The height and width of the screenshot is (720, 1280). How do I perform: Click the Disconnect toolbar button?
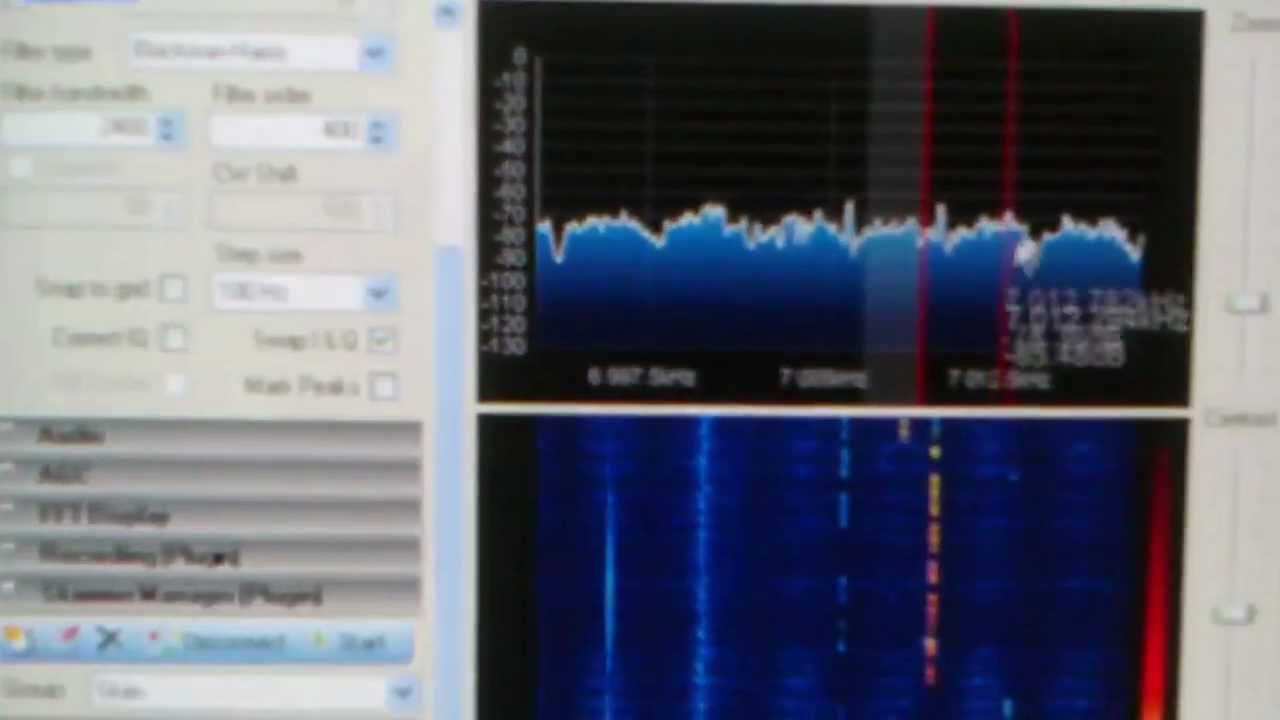click(x=222, y=643)
